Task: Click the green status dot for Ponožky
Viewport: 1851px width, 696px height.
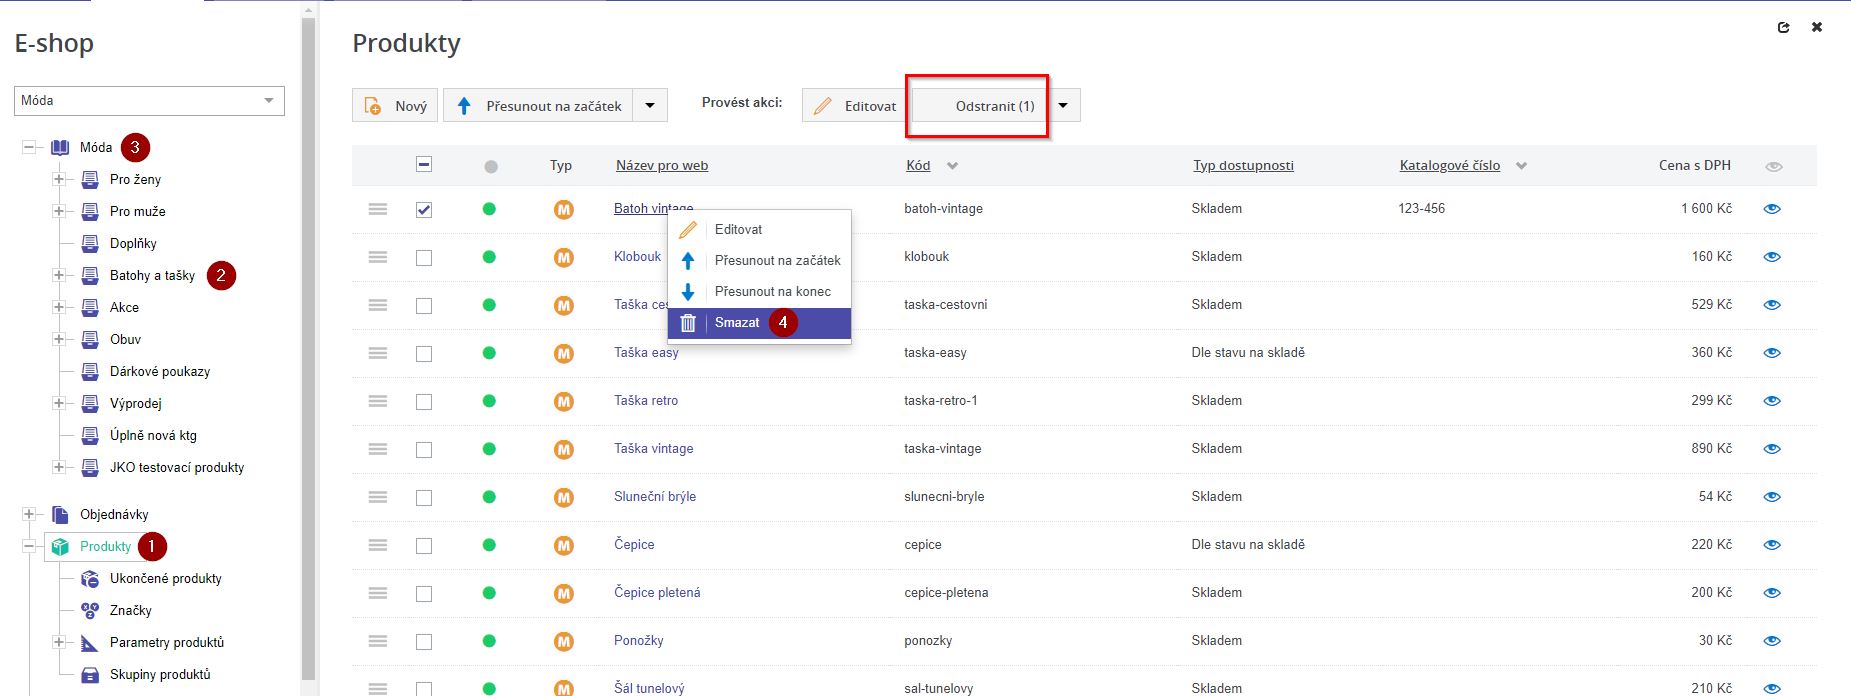Action: tap(489, 641)
